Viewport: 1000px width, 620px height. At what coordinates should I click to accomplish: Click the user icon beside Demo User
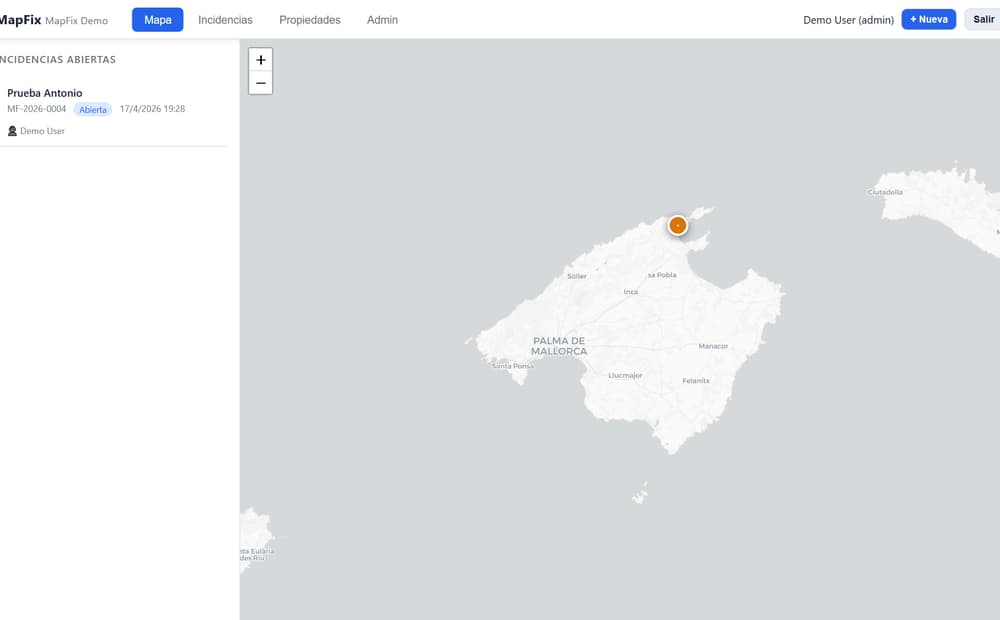(x=12, y=131)
